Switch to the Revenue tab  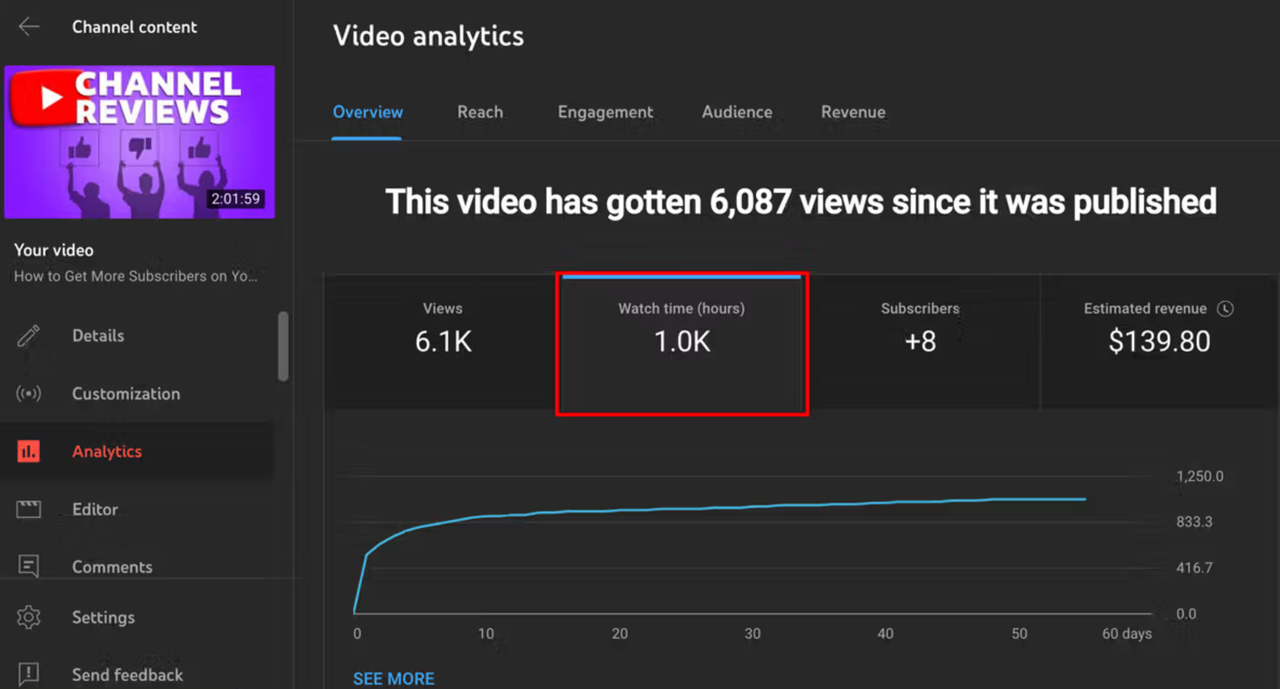tap(853, 112)
